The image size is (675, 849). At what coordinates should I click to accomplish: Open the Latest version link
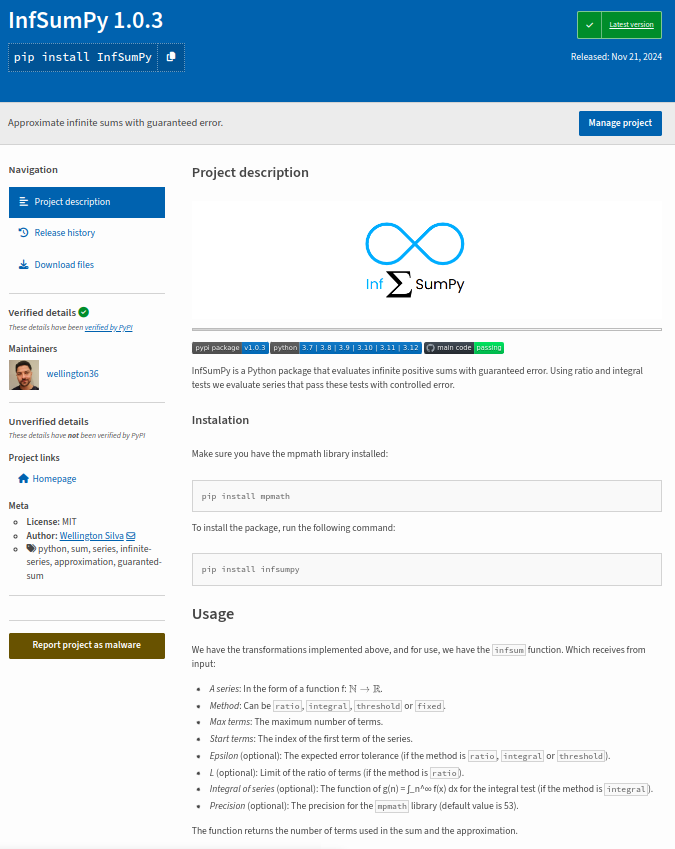pyautogui.click(x=631, y=25)
